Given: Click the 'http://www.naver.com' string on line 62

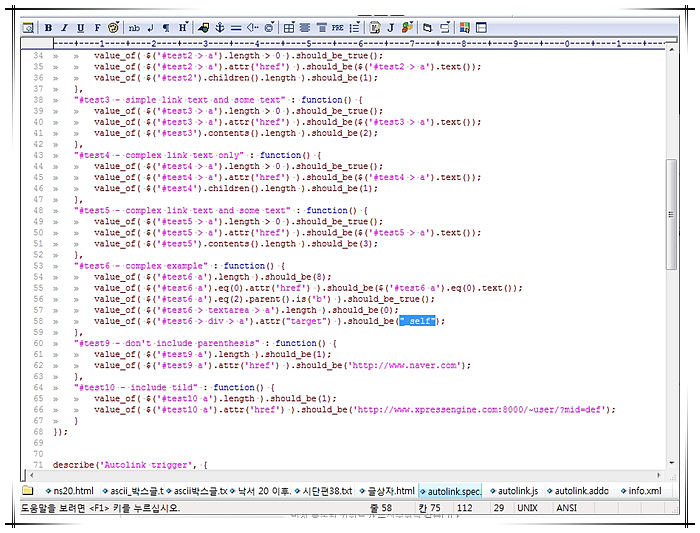Looking at the screenshot, I should pyautogui.click(x=404, y=366).
